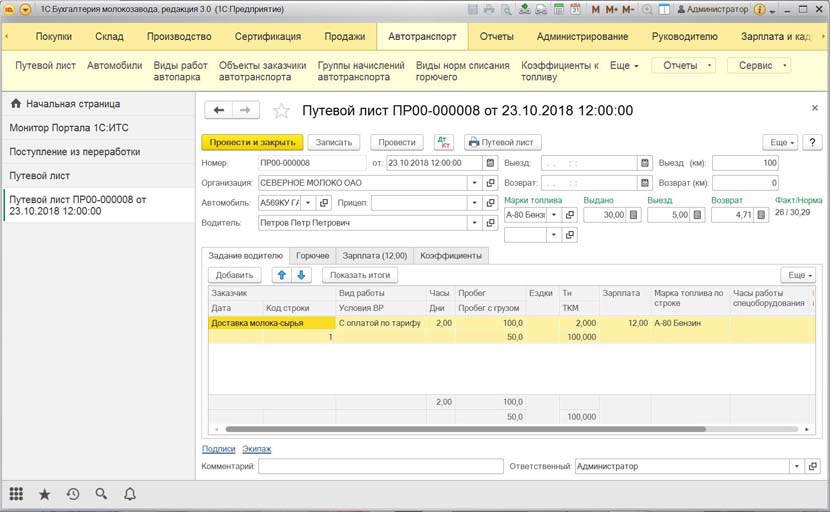Expand the А-80 fuel brand dropdown

click(554, 215)
